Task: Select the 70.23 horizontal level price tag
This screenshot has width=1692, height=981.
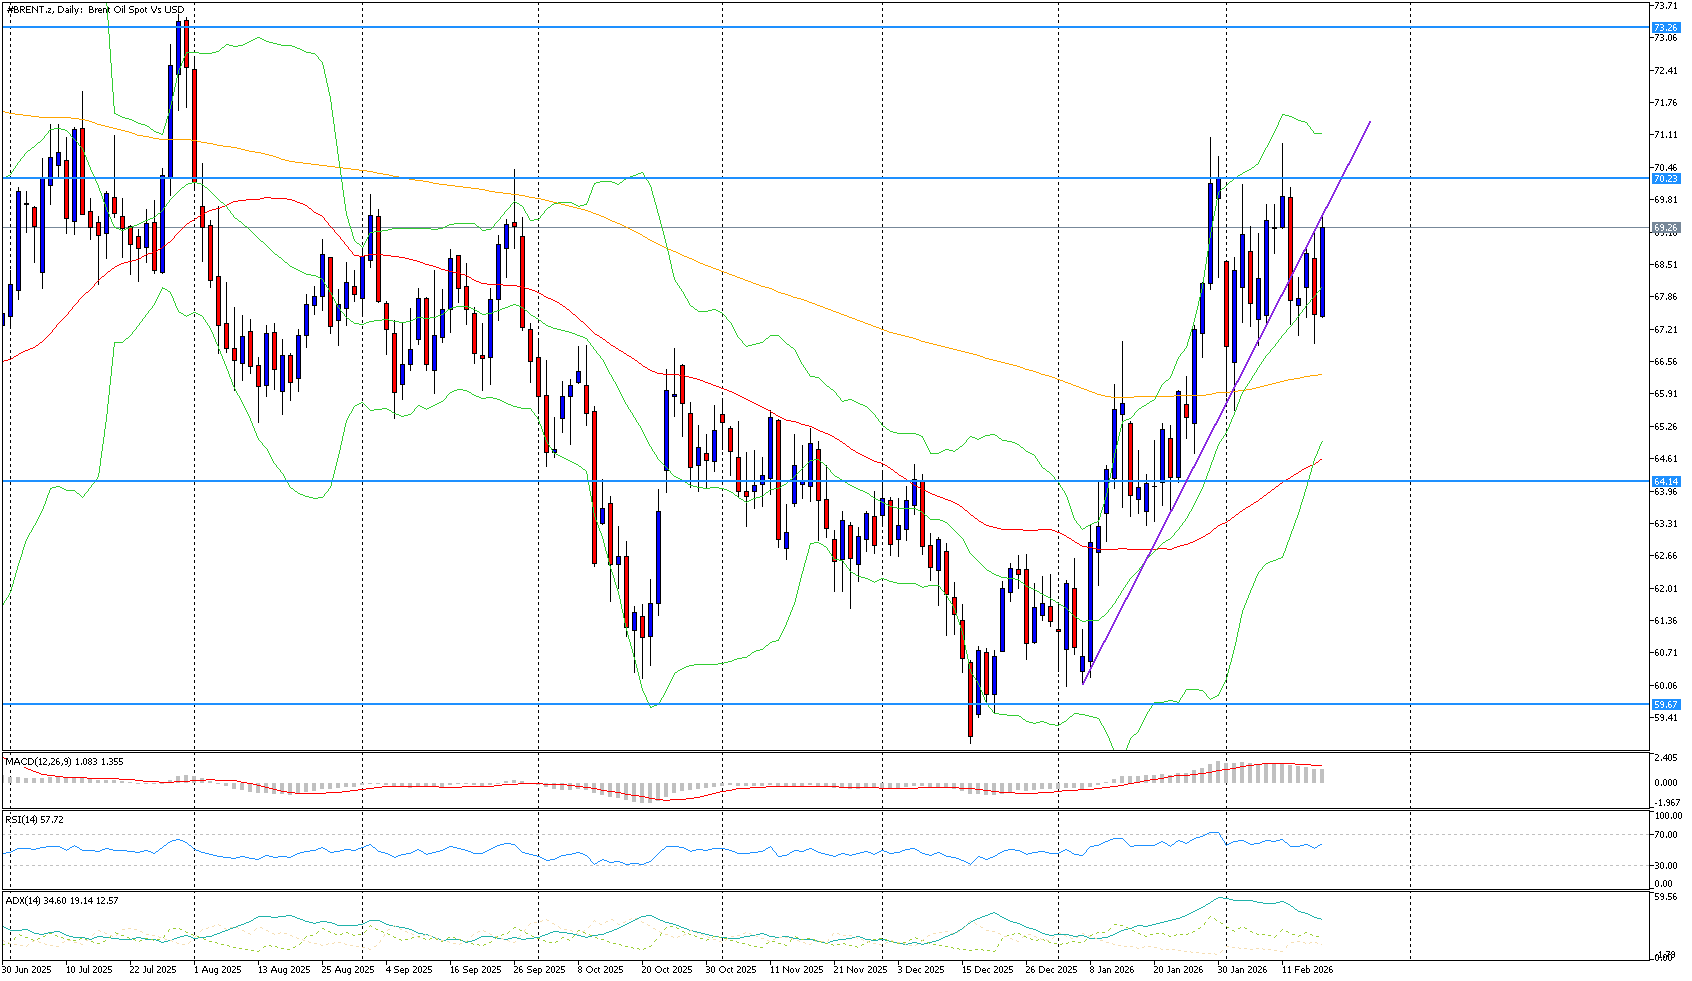Action: coord(1665,179)
